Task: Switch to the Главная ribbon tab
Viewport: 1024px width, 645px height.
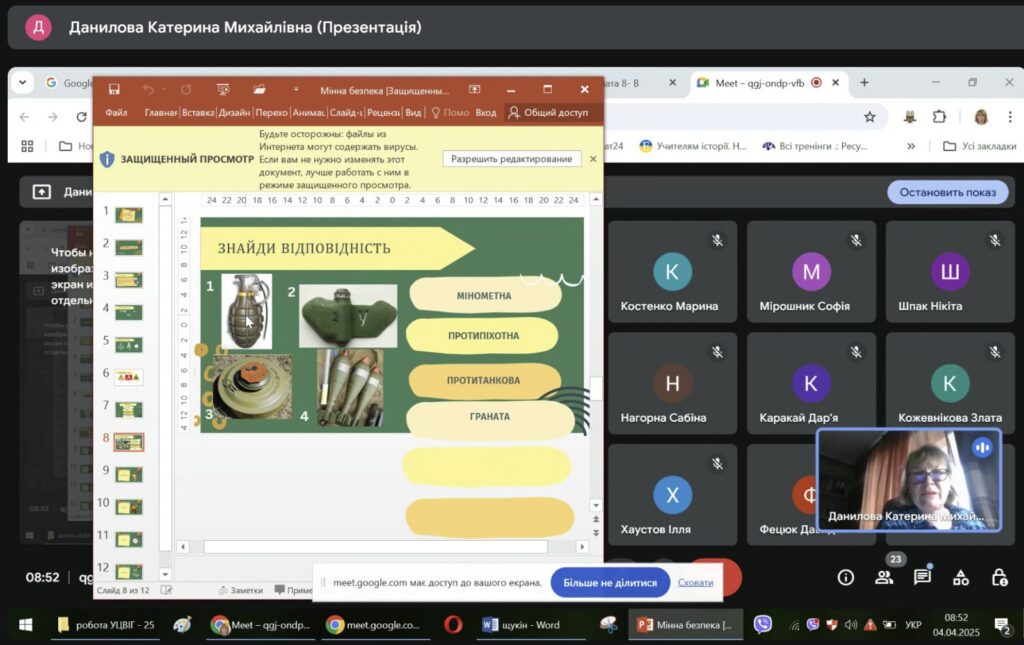Action: [x=161, y=112]
